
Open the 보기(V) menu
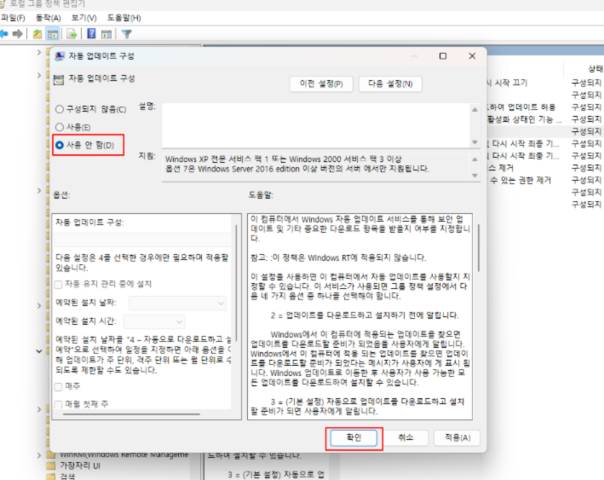coord(84,18)
